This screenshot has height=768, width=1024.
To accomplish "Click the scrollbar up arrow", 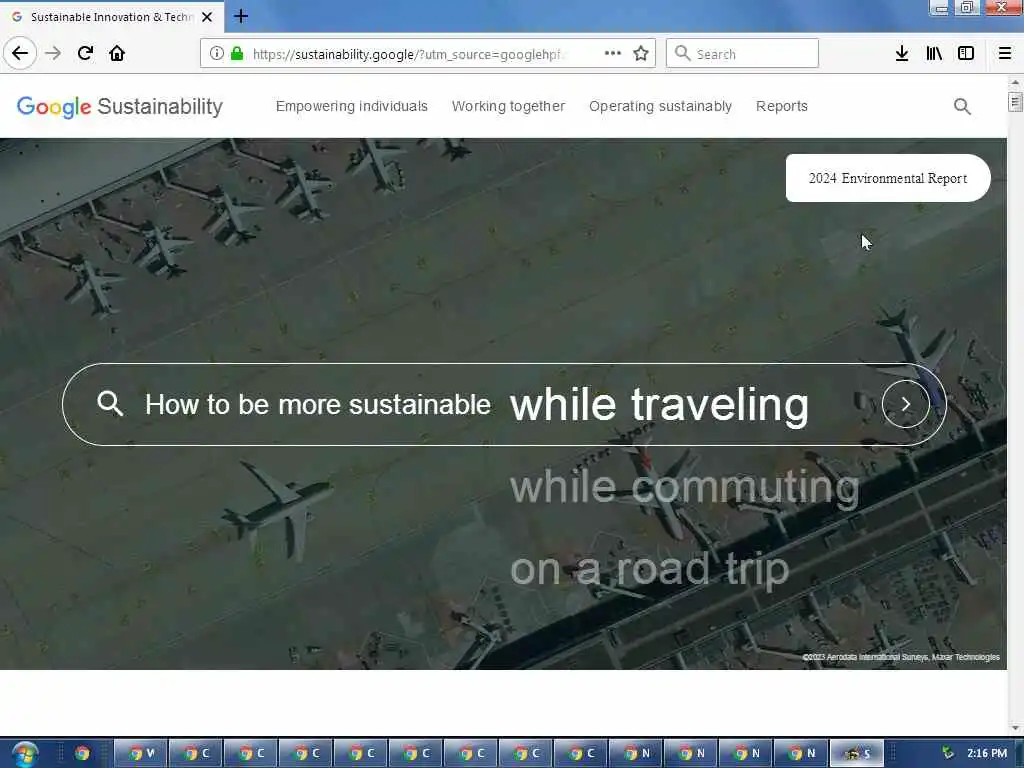I will pos(1015,82).
